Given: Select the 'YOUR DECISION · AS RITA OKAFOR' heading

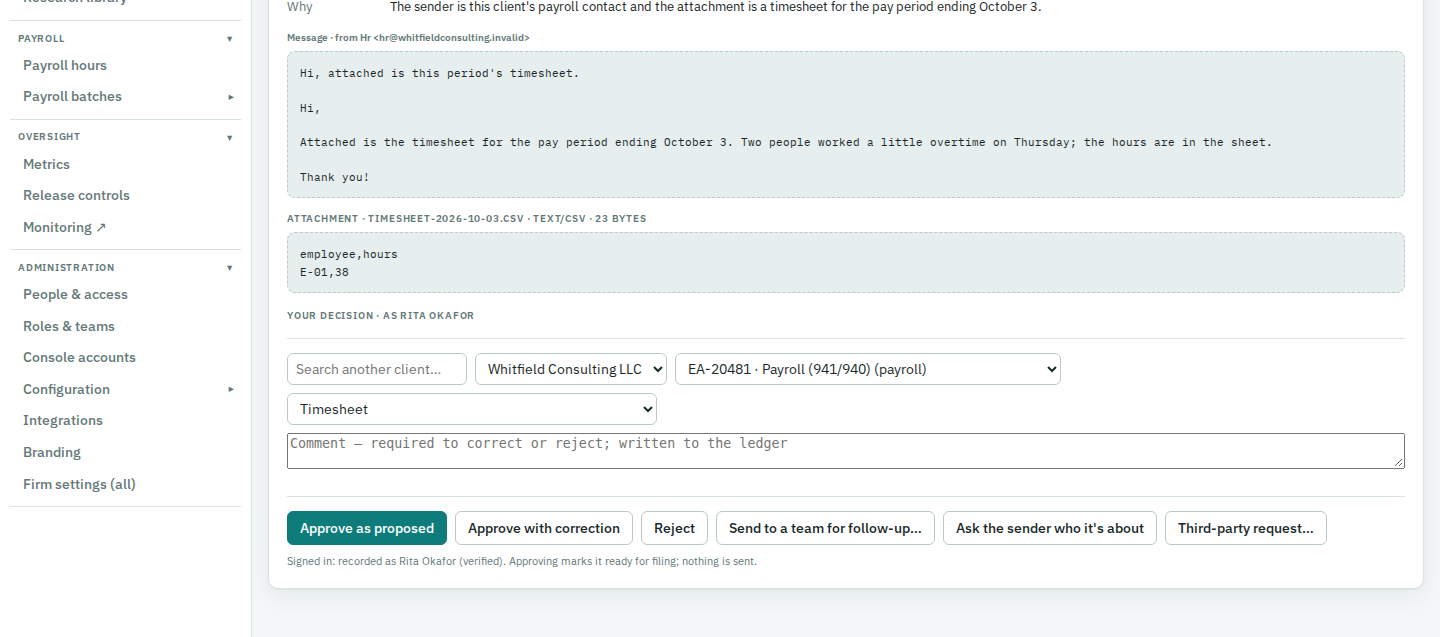Looking at the screenshot, I should [x=380, y=316].
